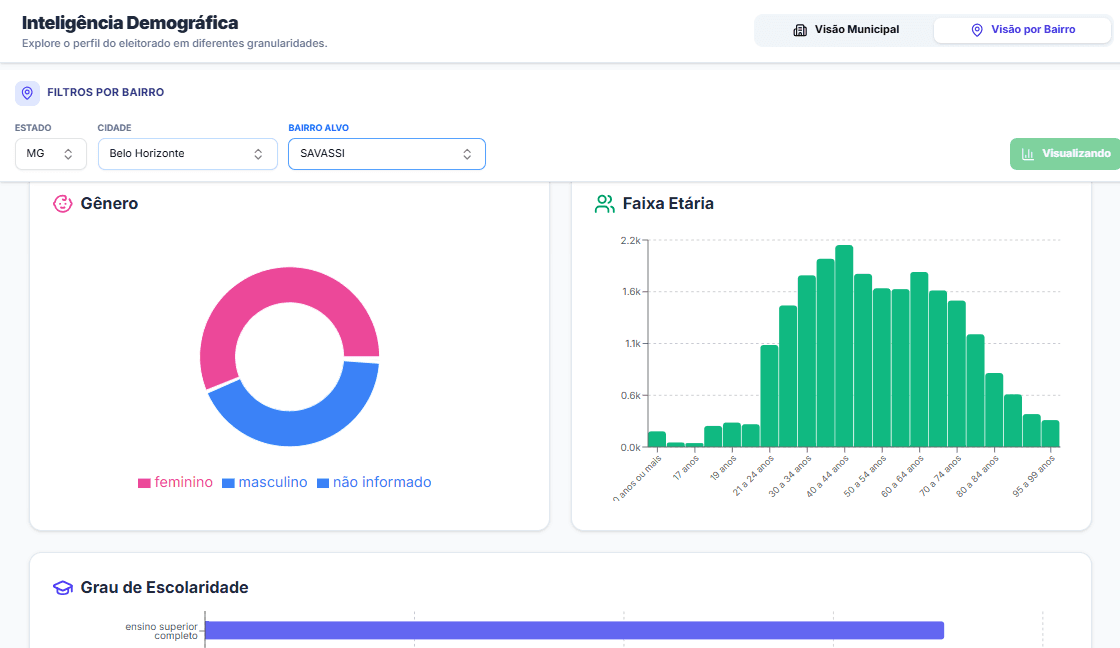The width and height of the screenshot is (1120, 648).
Task: Open the Cidade dropdown showing Belo Horizonte
Action: [187, 154]
